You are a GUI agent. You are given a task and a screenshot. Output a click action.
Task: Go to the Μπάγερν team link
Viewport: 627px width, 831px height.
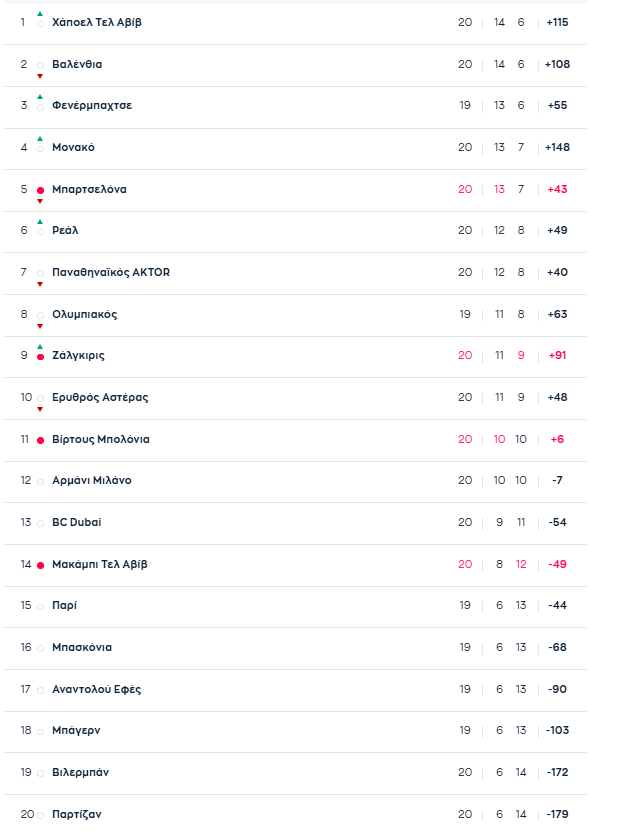click(76, 731)
